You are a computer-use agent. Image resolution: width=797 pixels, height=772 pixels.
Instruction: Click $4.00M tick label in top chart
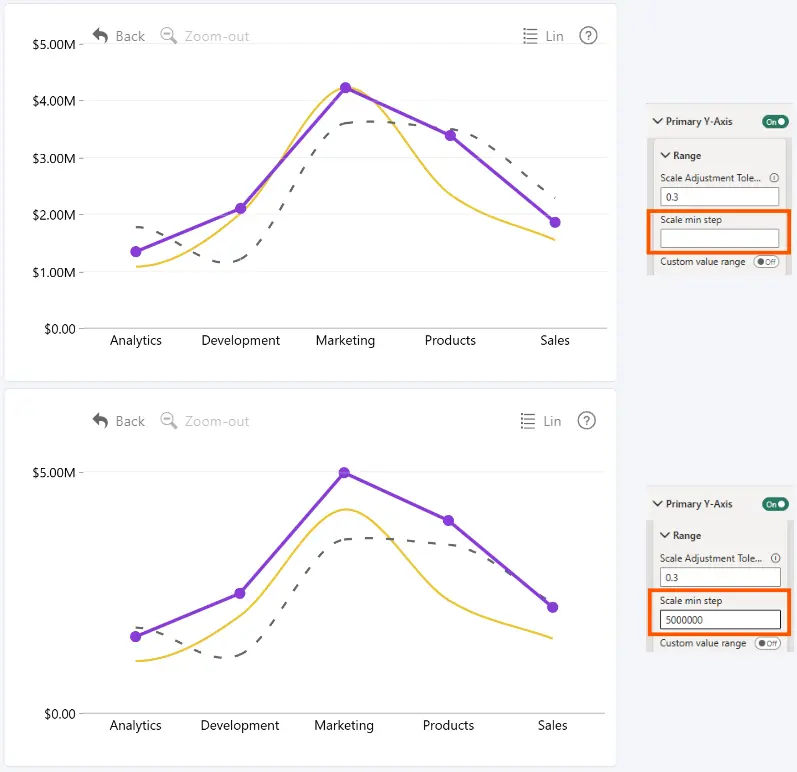click(x=54, y=101)
